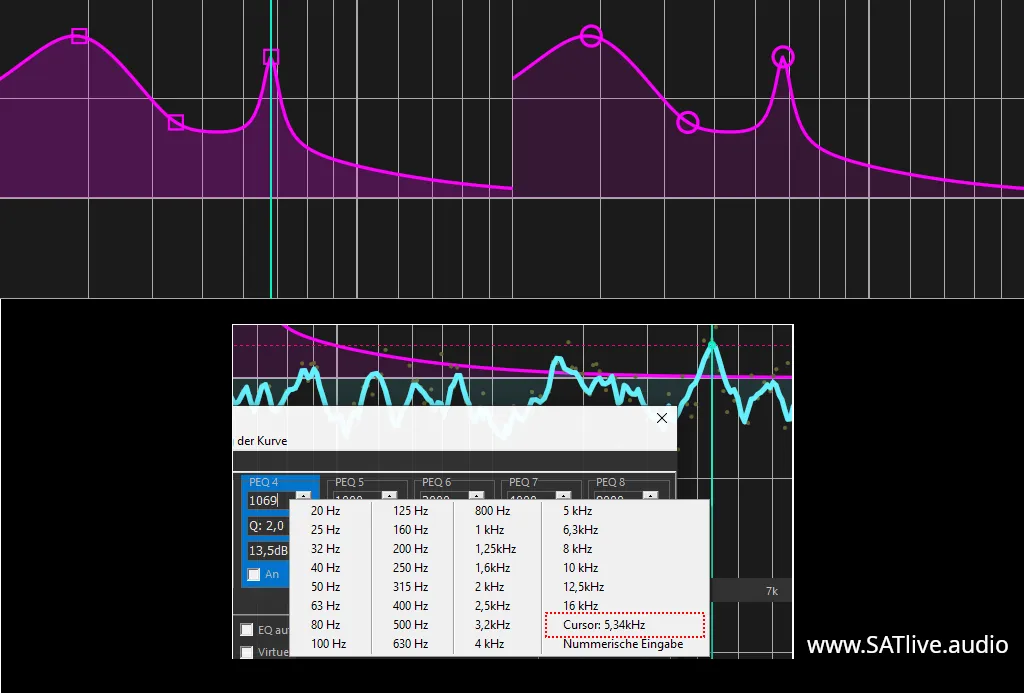Select the circular EQ handle at left peak
Image resolution: width=1024 pixels, height=695 pixels.
591,36
